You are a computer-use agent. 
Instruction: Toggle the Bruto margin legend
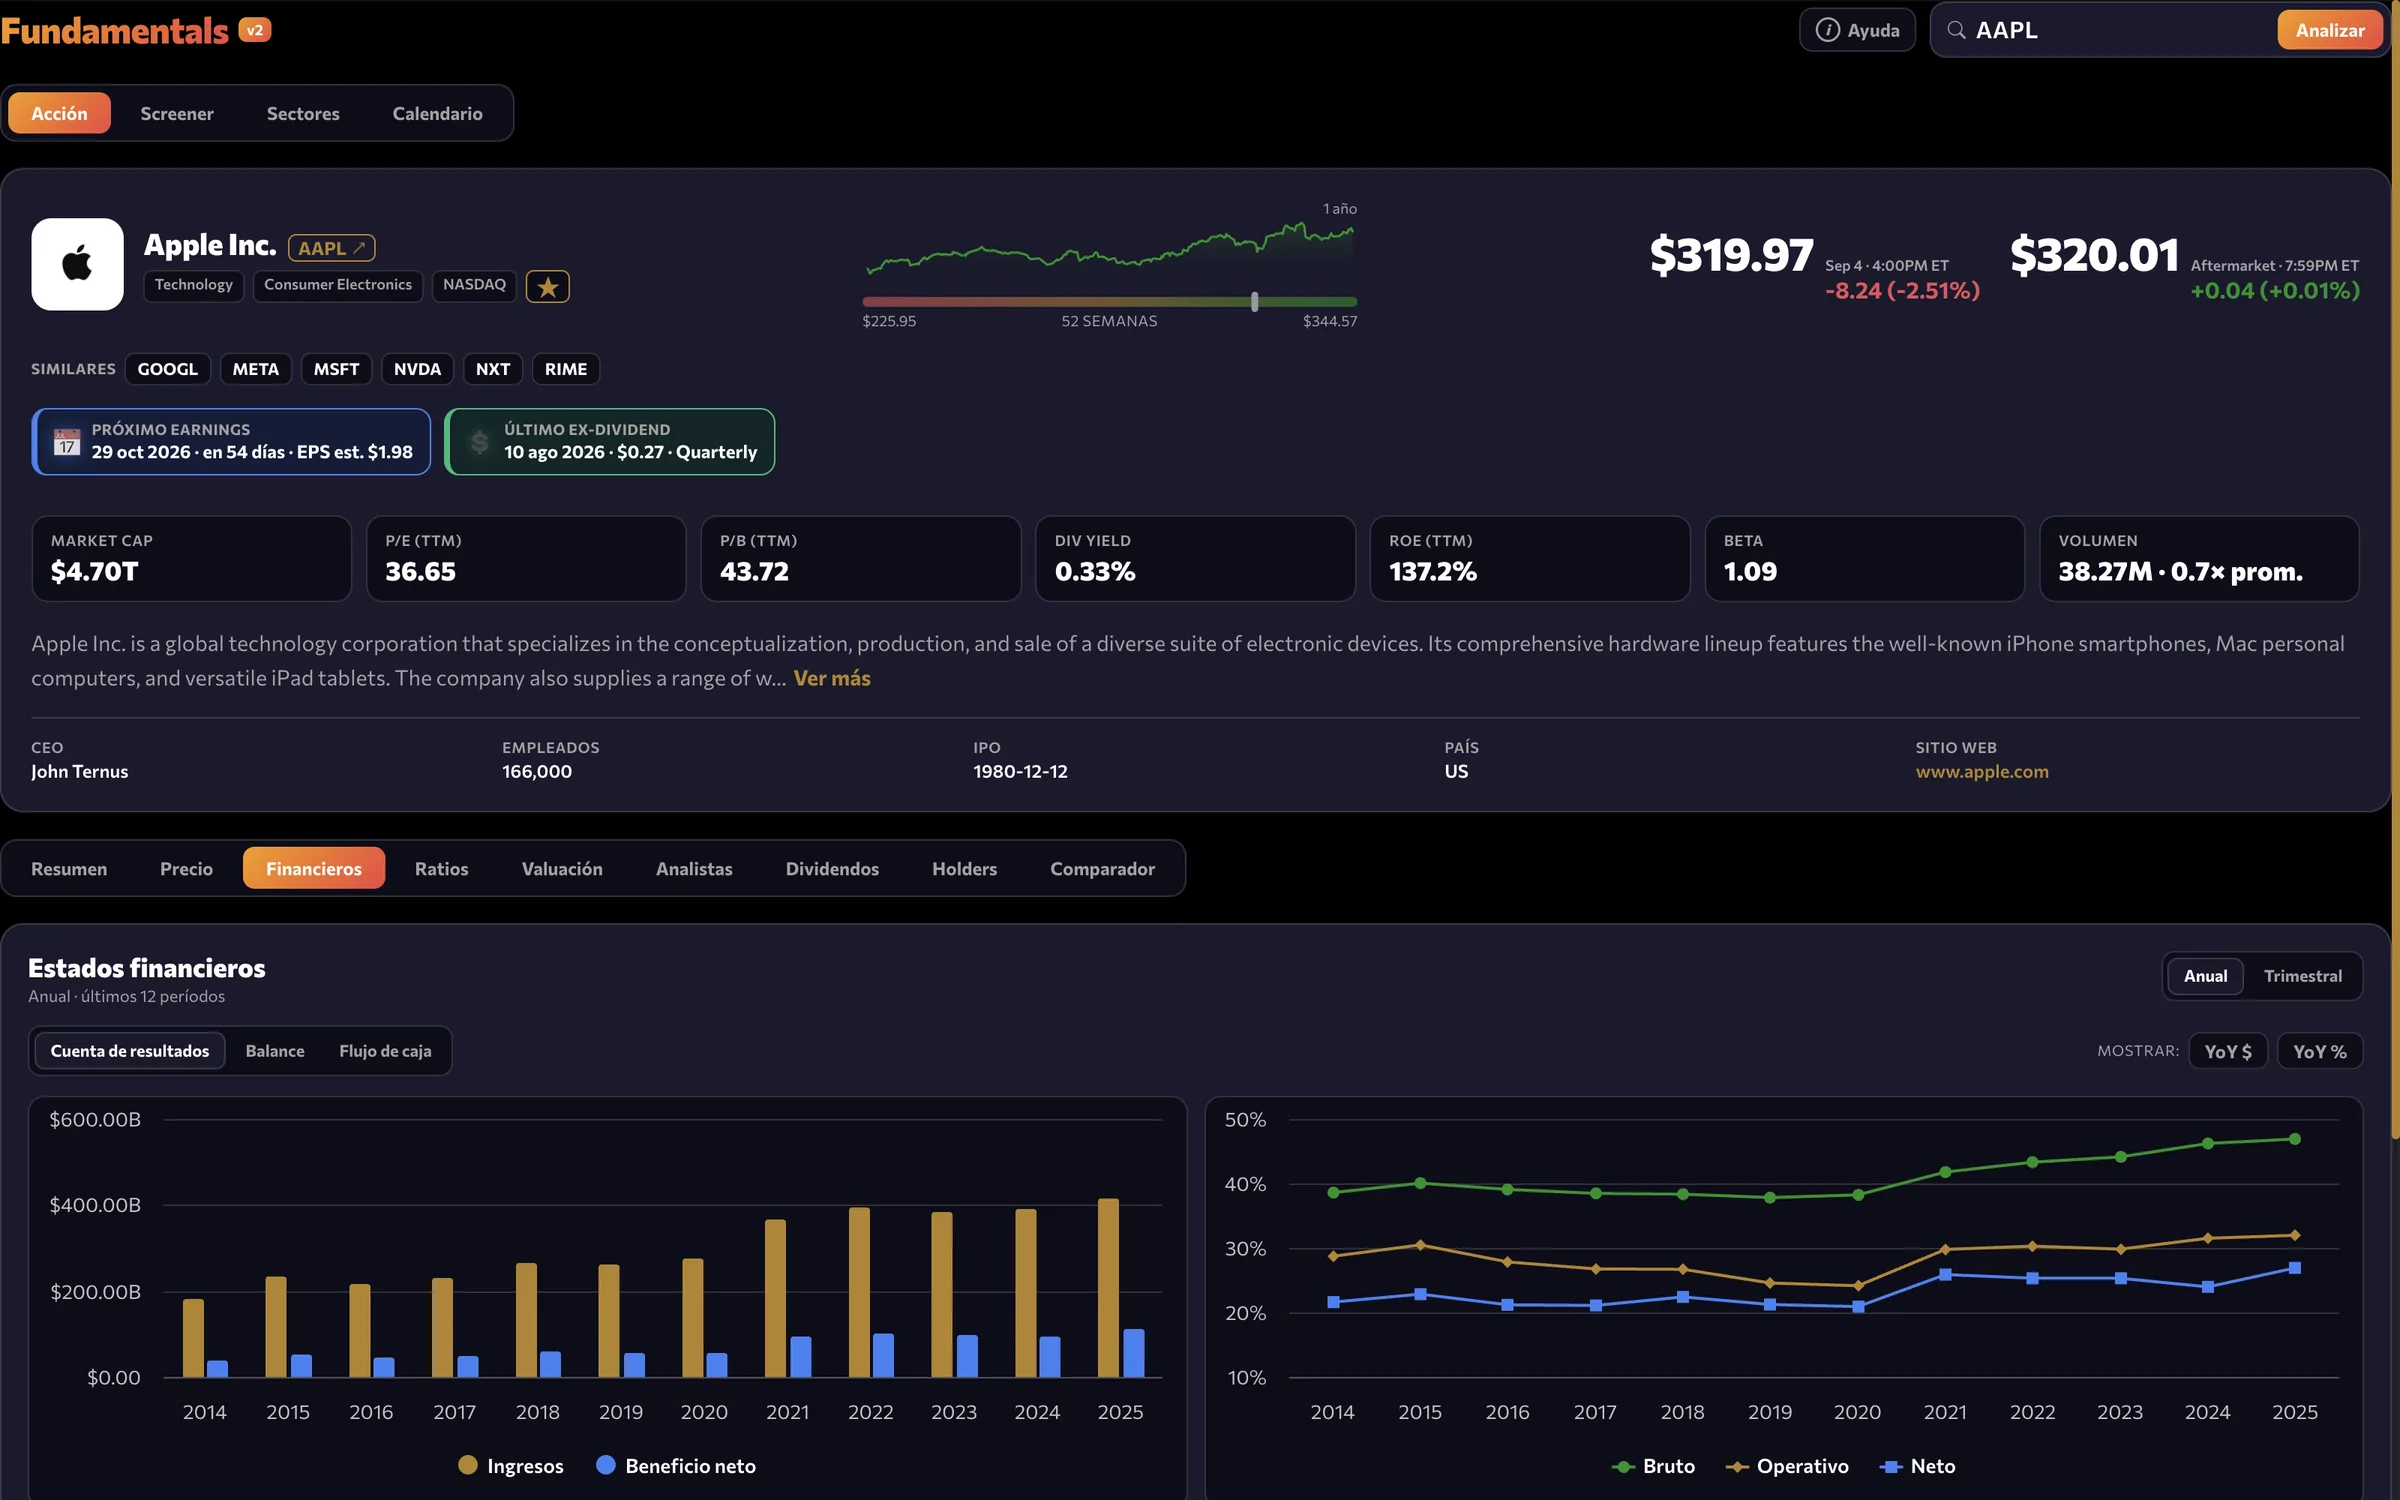click(x=1653, y=1466)
